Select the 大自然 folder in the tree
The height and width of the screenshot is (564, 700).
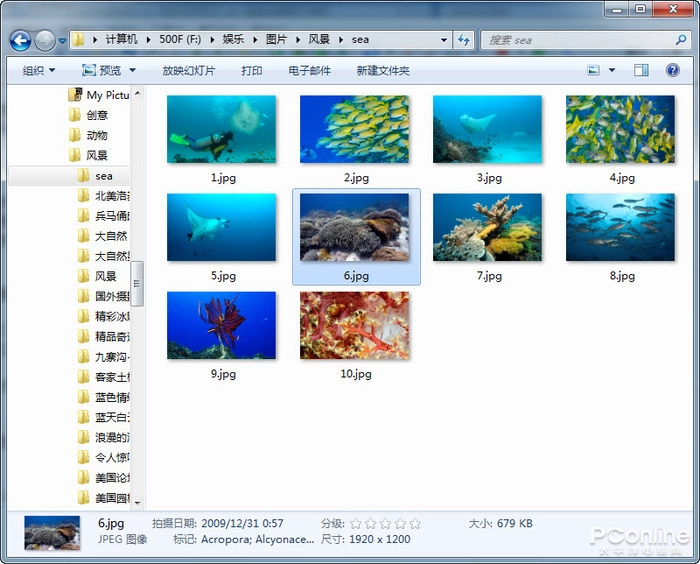pyautogui.click(x=111, y=236)
